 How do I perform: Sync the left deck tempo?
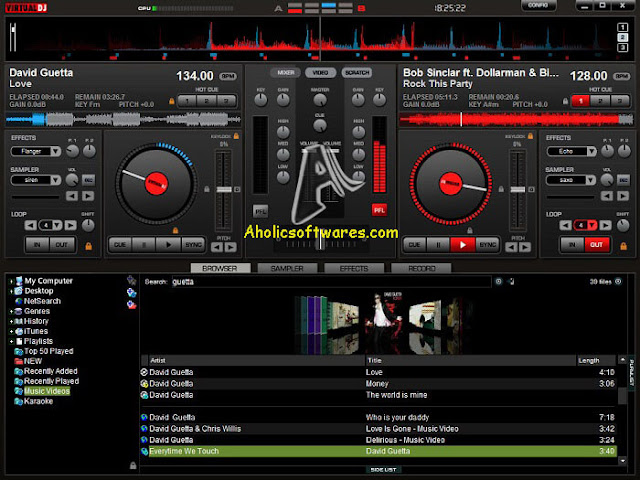[x=193, y=245]
